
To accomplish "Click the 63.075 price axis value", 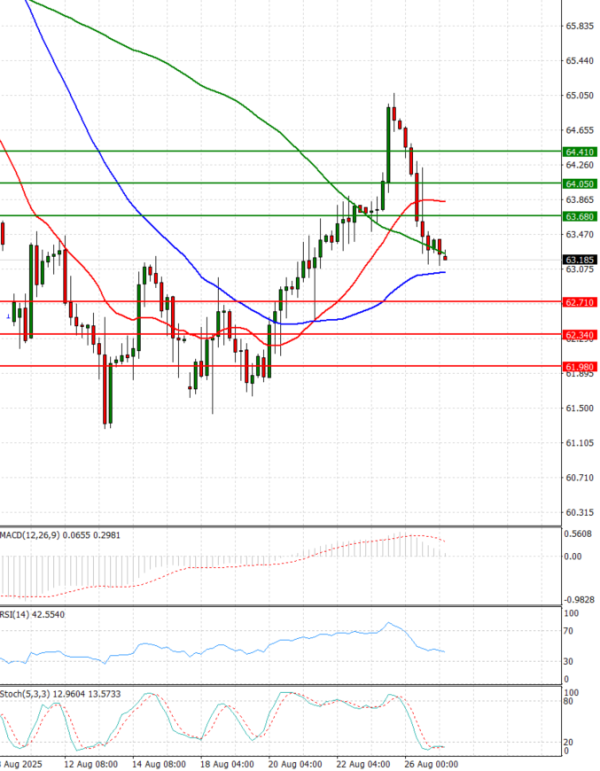I will pos(580,269).
